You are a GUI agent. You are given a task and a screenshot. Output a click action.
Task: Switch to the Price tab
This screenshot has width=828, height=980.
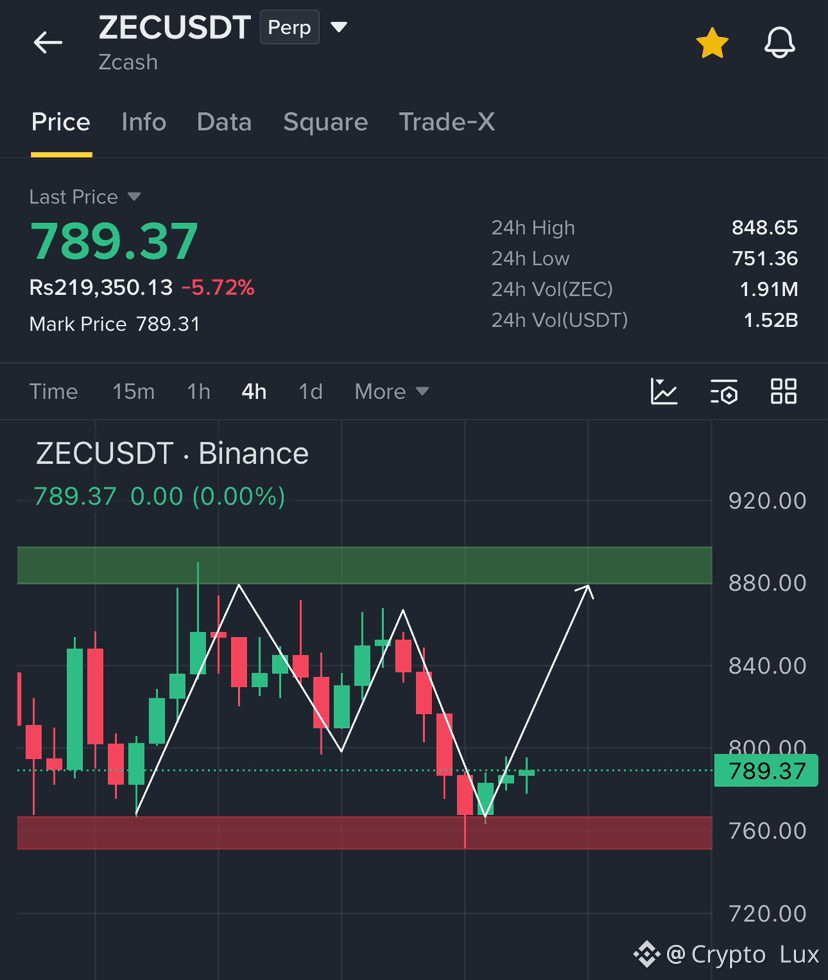point(61,122)
